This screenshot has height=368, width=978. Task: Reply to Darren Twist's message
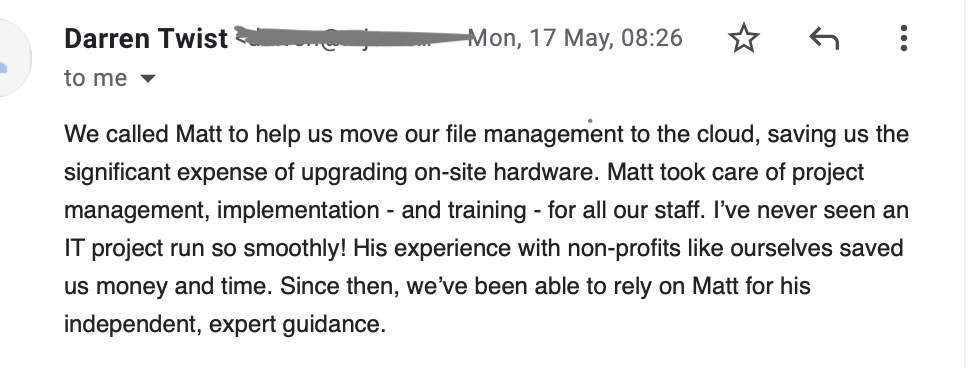(824, 39)
